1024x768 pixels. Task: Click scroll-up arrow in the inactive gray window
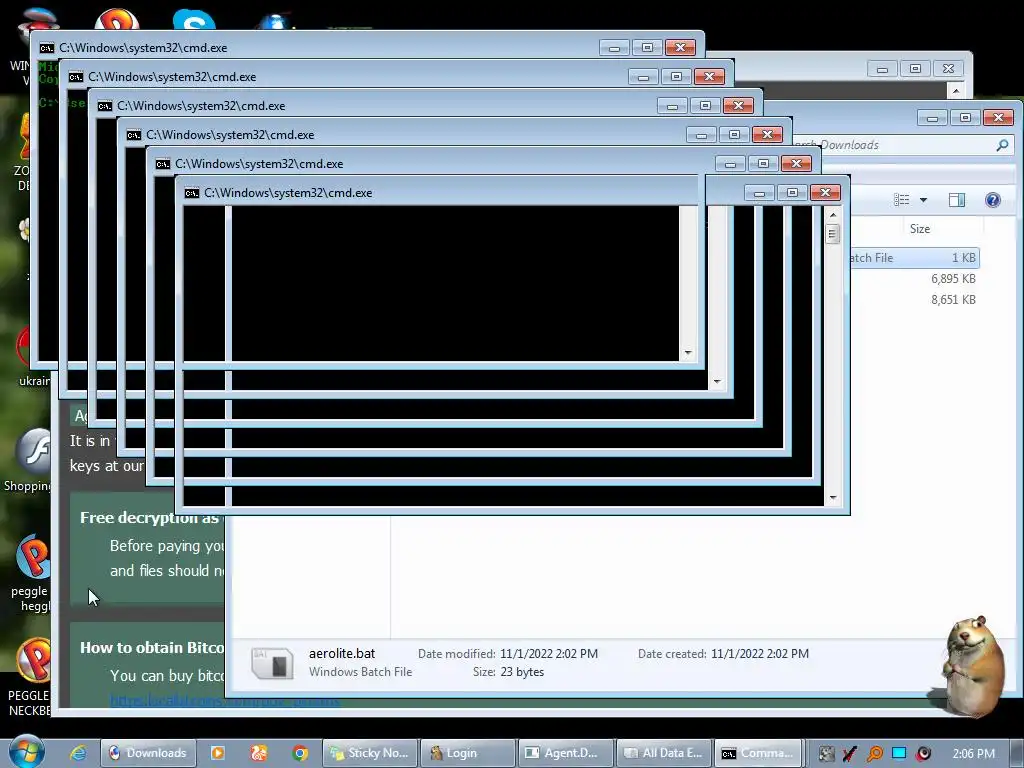956,90
